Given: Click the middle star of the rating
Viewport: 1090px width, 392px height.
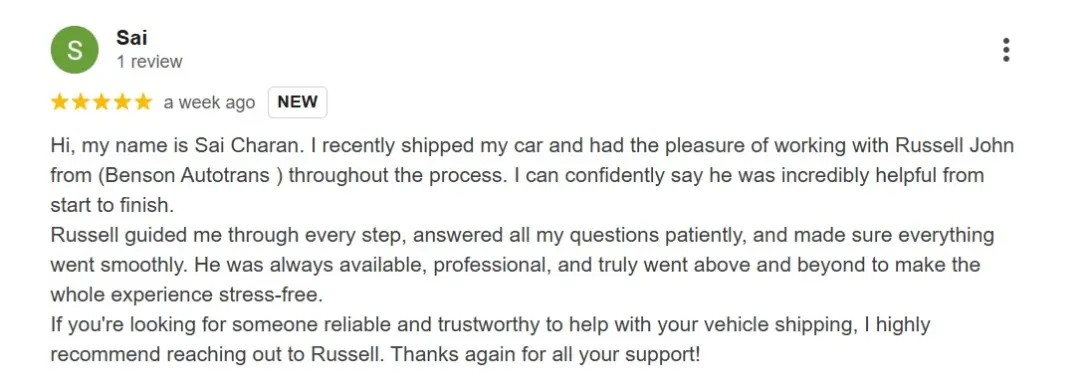Looking at the screenshot, I should tap(101, 102).
